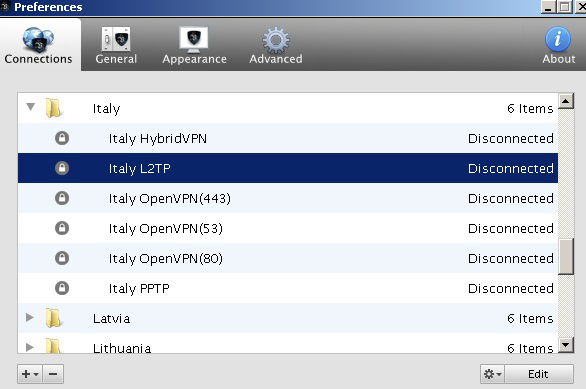
Task: Click the lock icon for Italy L2TP
Action: [62, 168]
